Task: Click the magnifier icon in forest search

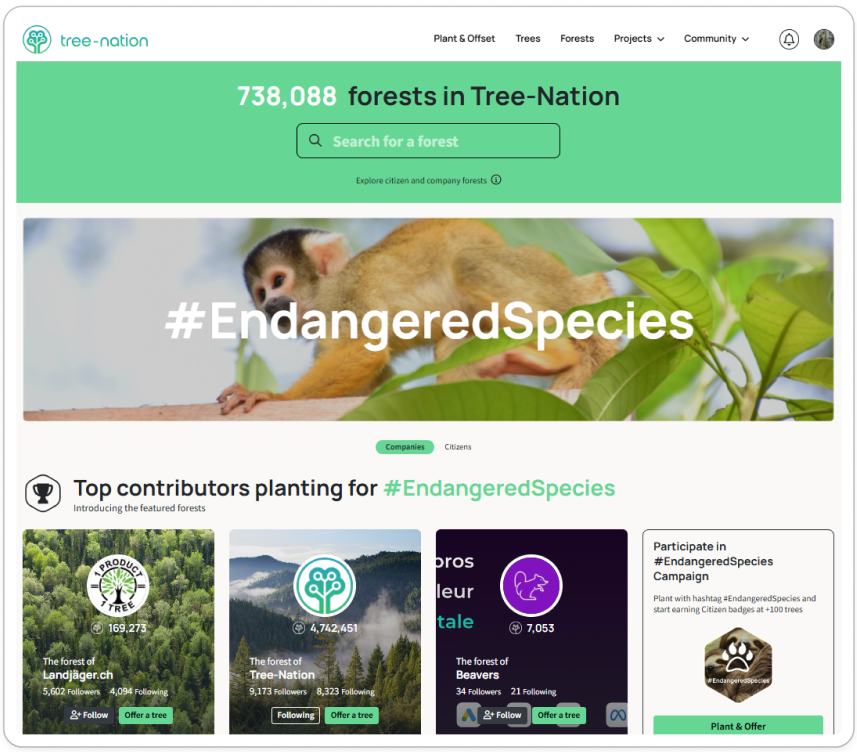Action: point(315,140)
